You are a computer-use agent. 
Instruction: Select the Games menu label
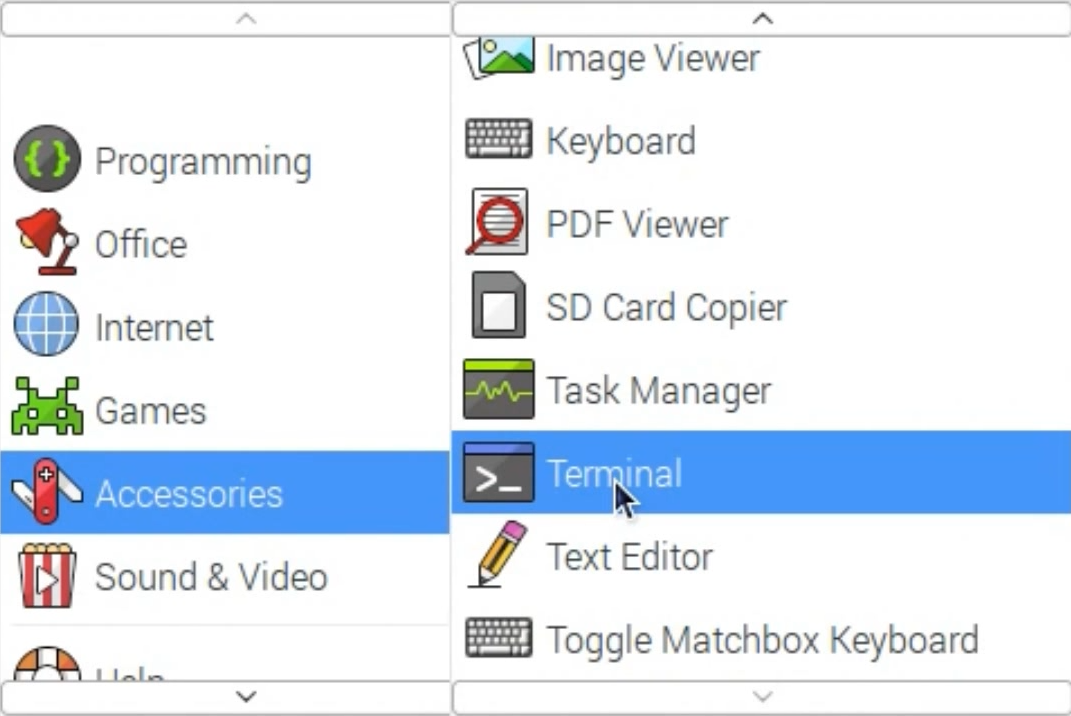[150, 410]
